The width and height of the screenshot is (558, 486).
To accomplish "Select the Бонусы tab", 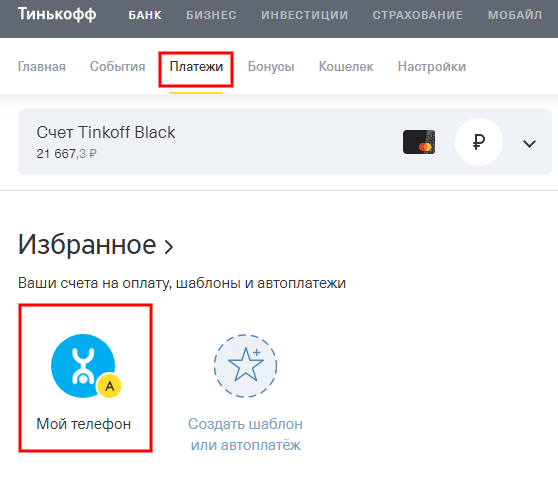I will pyautogui.click(x=271, y=67).
